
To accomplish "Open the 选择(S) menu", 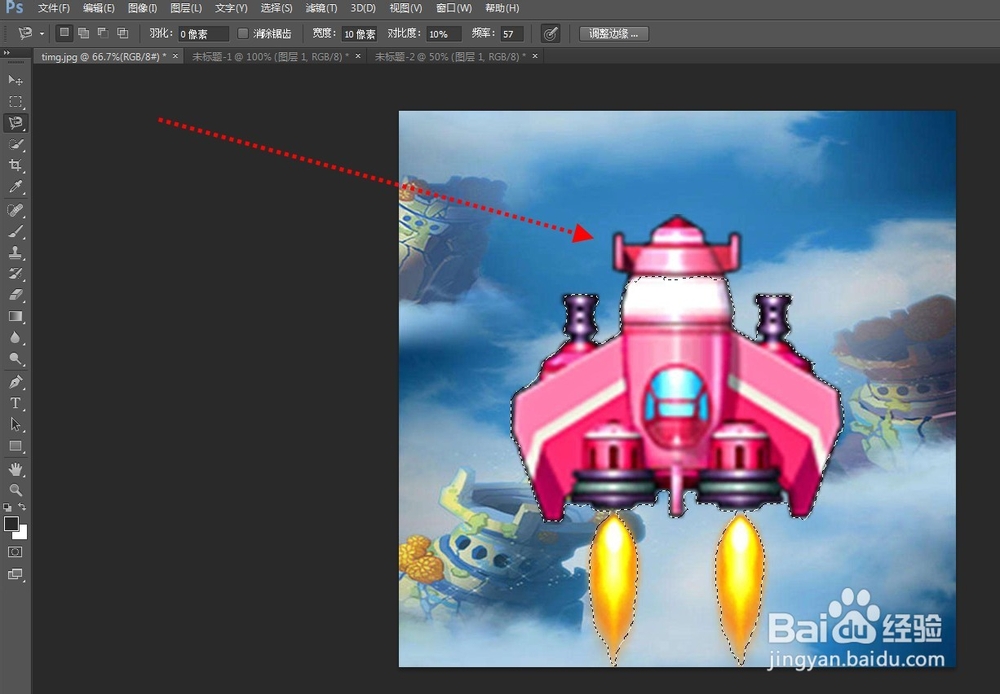I will (x=276, y=8).
